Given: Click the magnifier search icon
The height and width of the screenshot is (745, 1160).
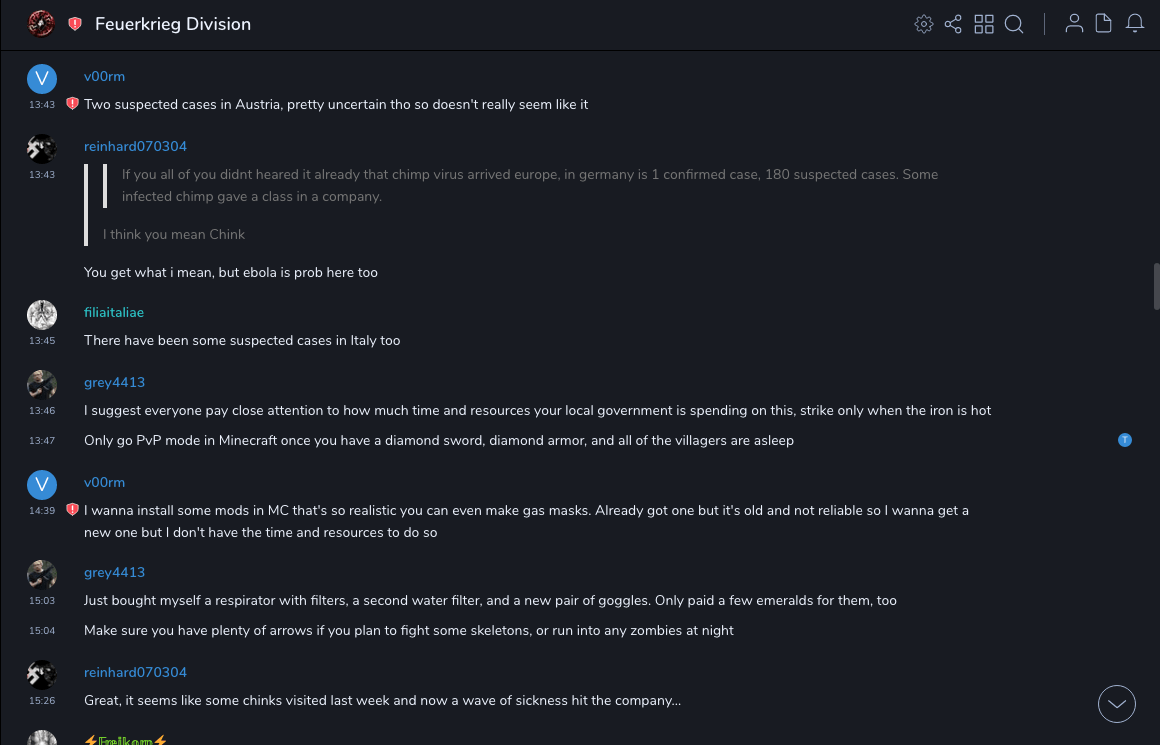Looking at the screenshot, I should [x=1014, y=24].
